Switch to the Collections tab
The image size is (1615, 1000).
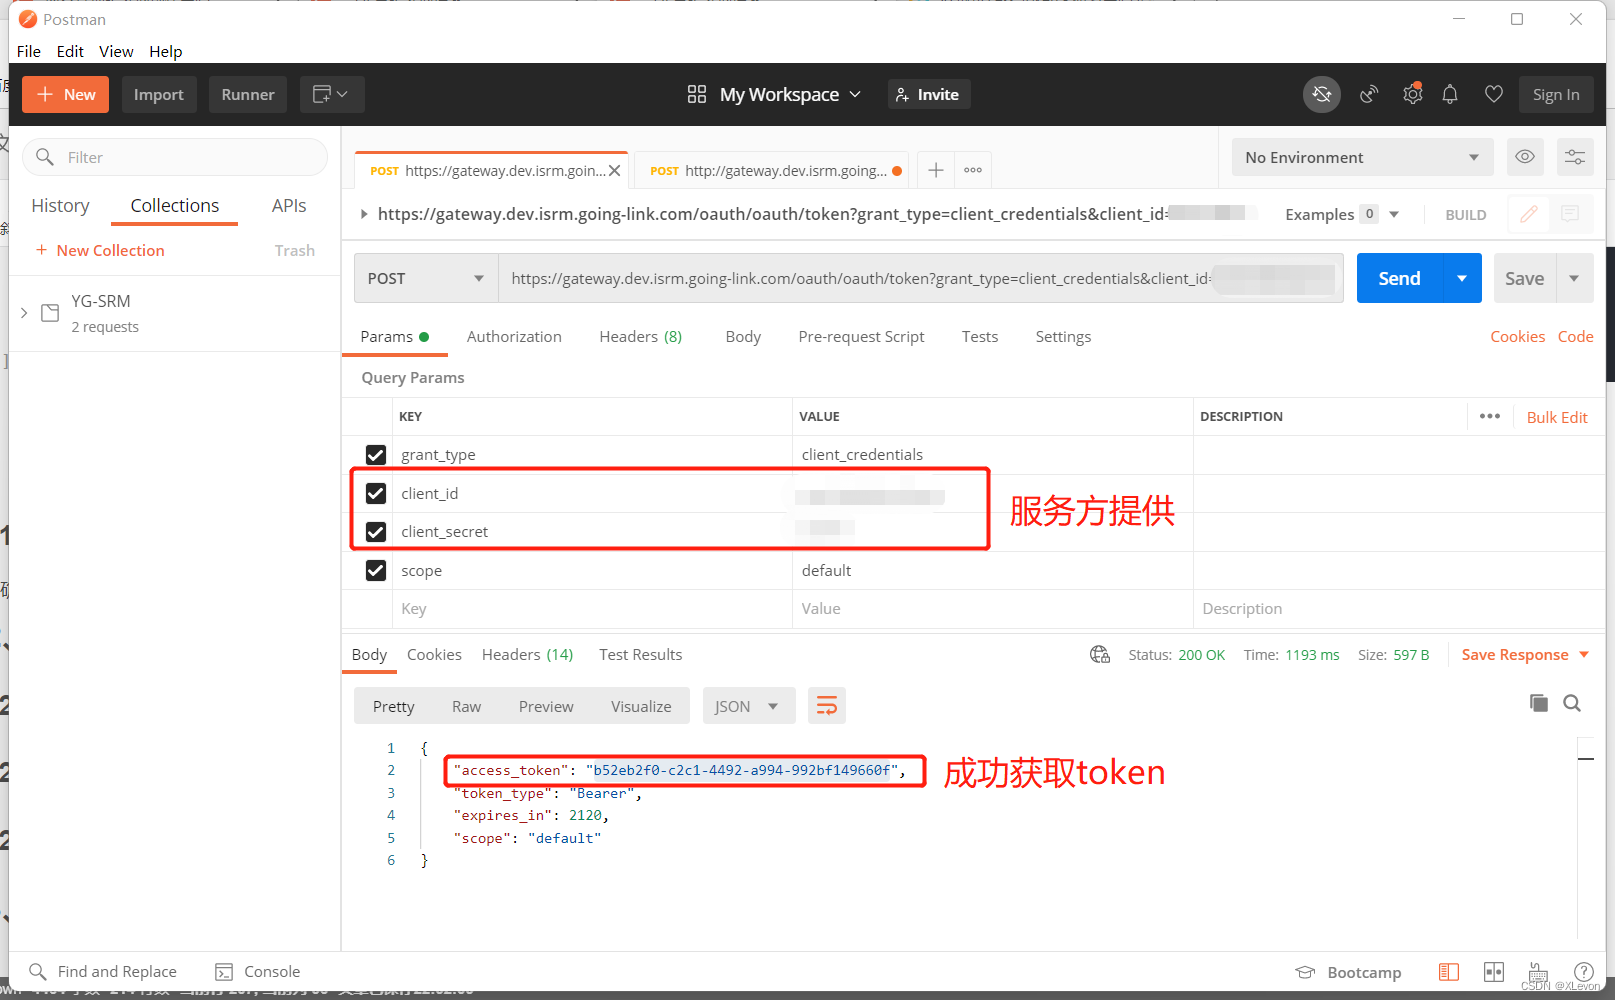pos(174,205)
